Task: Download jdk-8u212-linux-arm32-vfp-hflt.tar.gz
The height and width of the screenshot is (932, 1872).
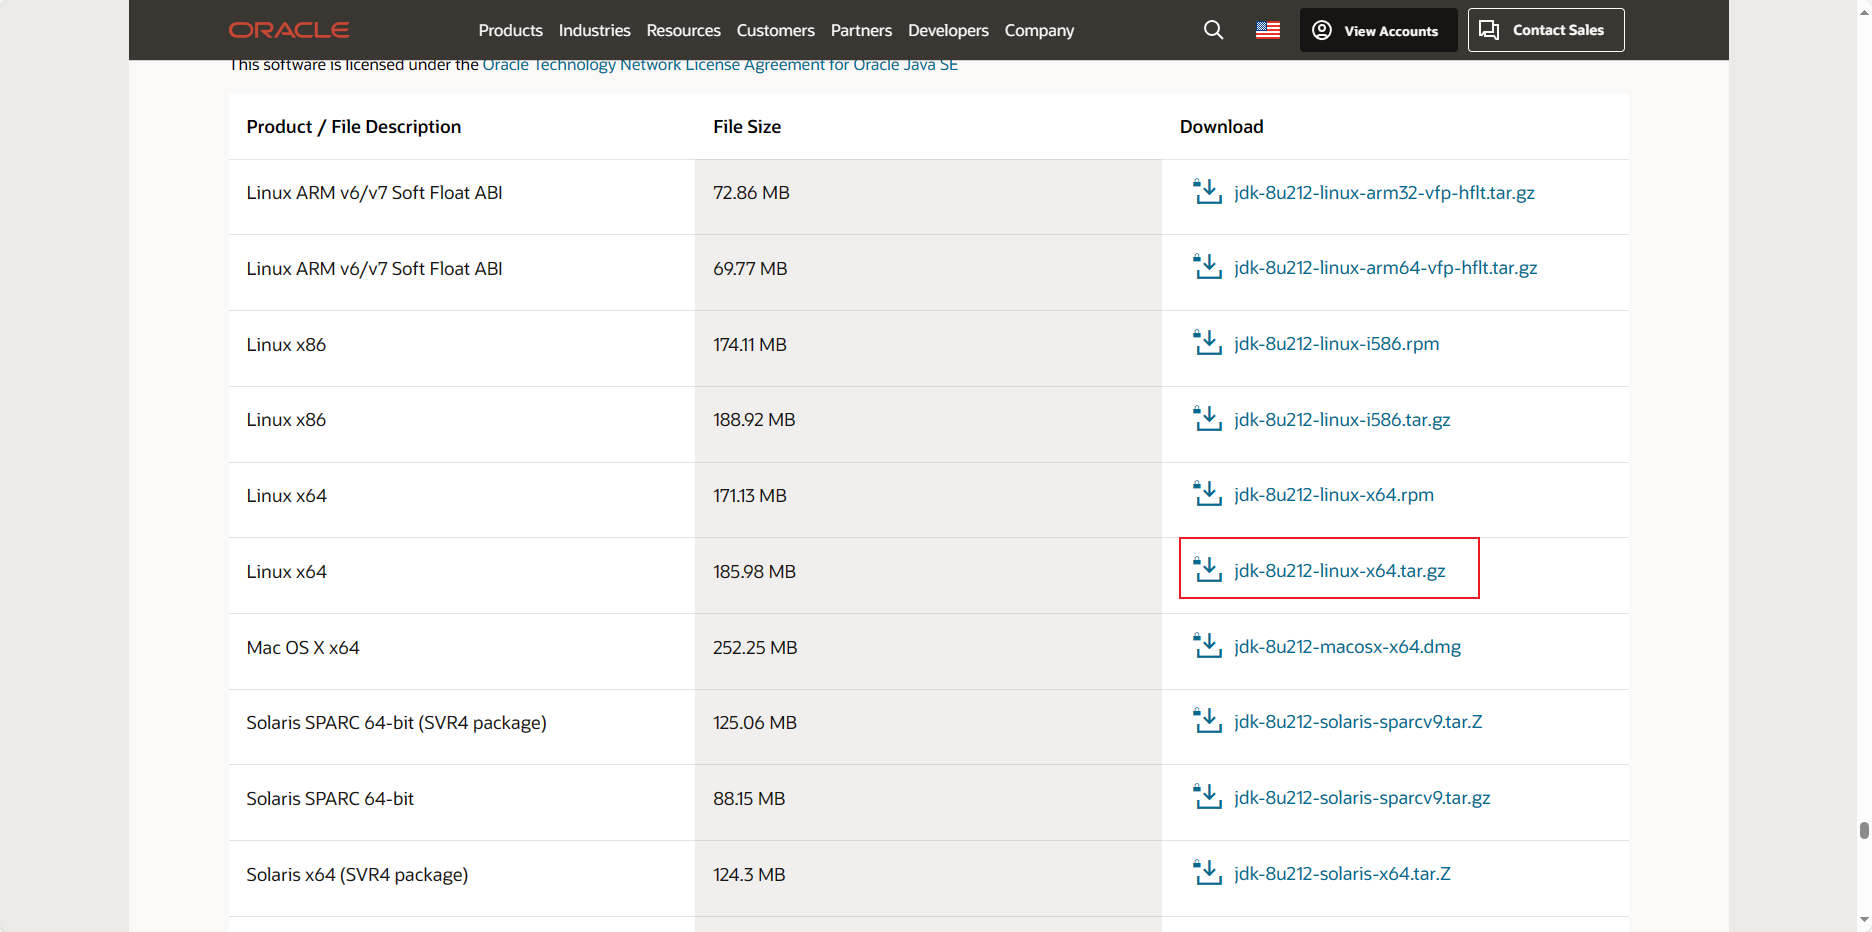Action: coord(1384,192)
